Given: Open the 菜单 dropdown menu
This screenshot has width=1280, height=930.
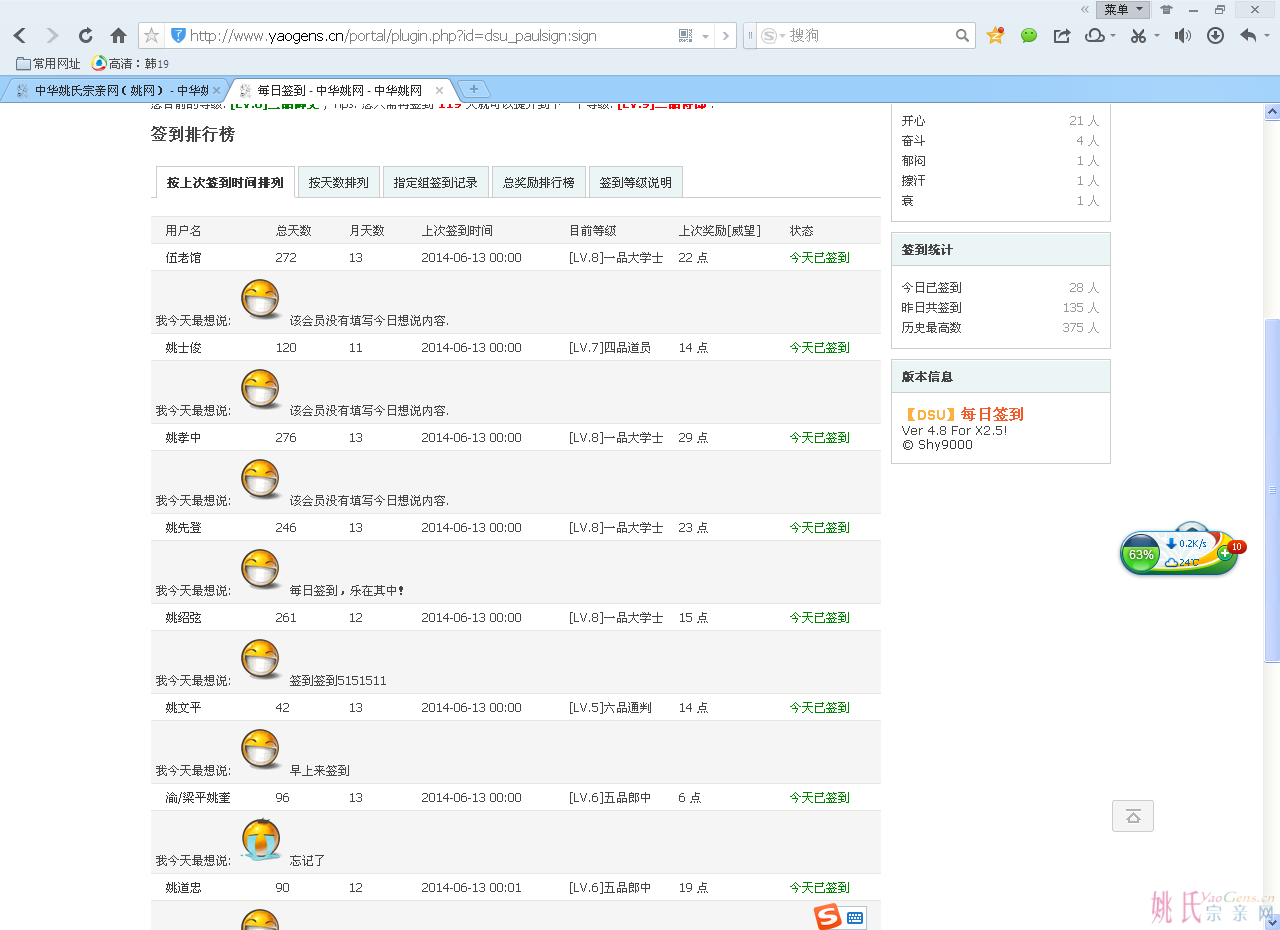Looking at the screenshot, I should pos(1123,10).
